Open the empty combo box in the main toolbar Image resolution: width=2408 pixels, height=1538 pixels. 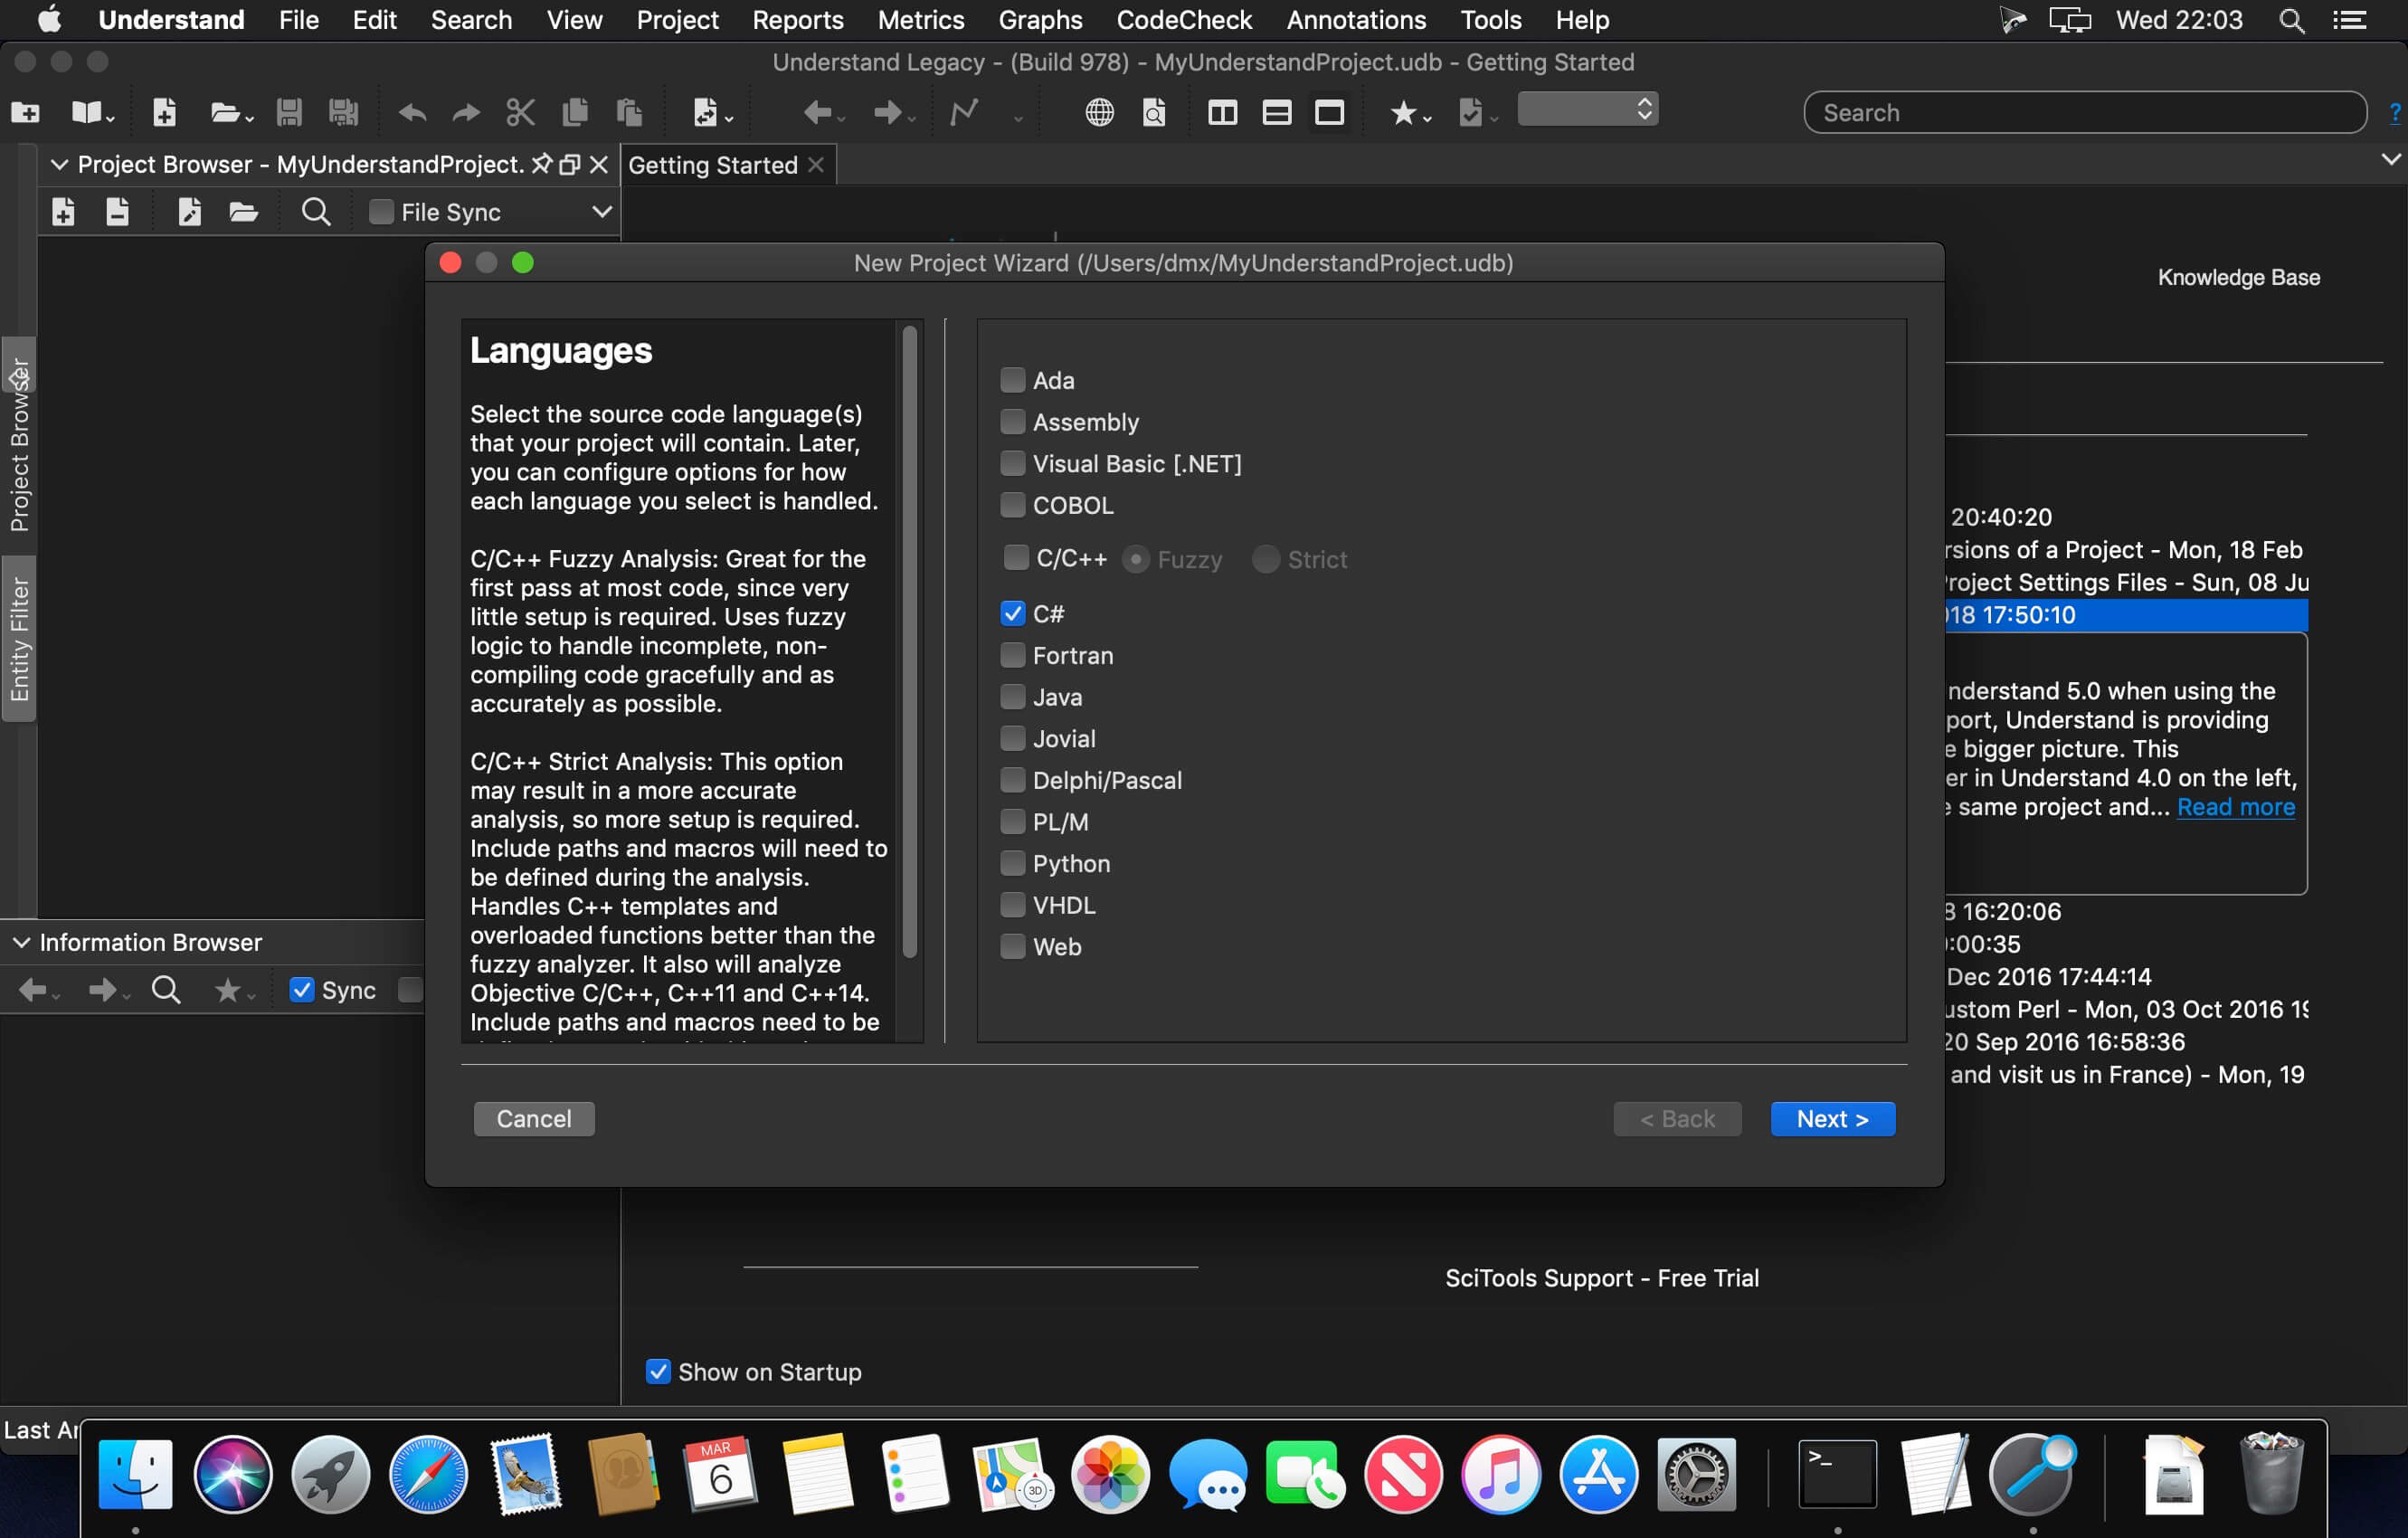coord(1588,109)
